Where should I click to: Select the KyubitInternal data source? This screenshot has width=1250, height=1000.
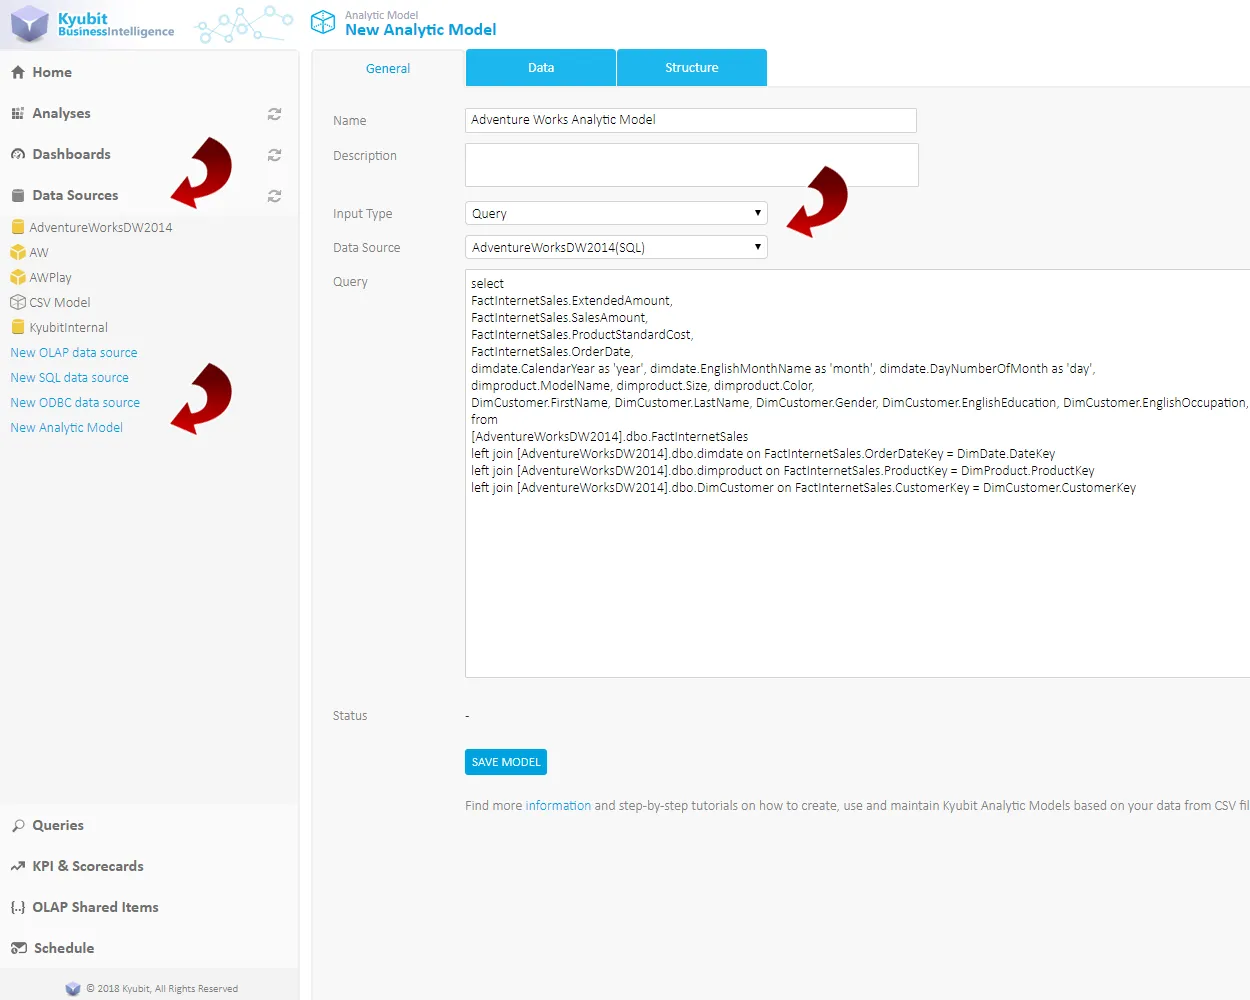68,327
